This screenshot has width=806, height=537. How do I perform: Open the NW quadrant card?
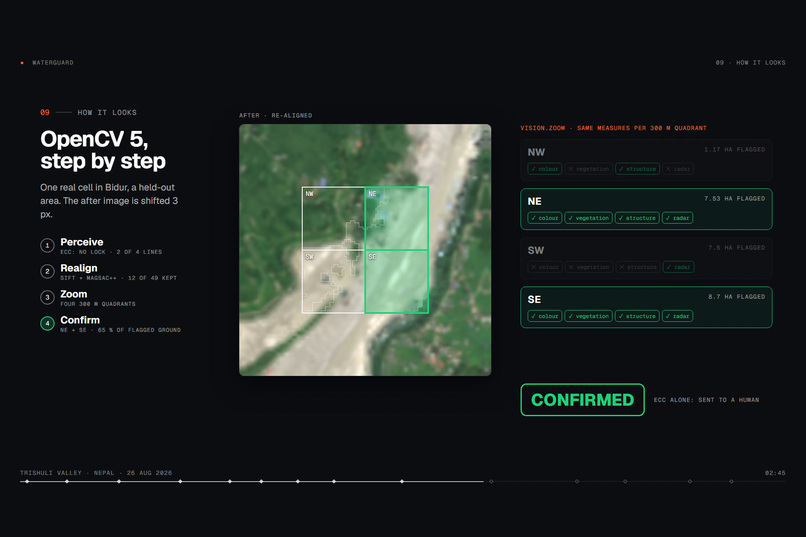click(x=646, y=160)
